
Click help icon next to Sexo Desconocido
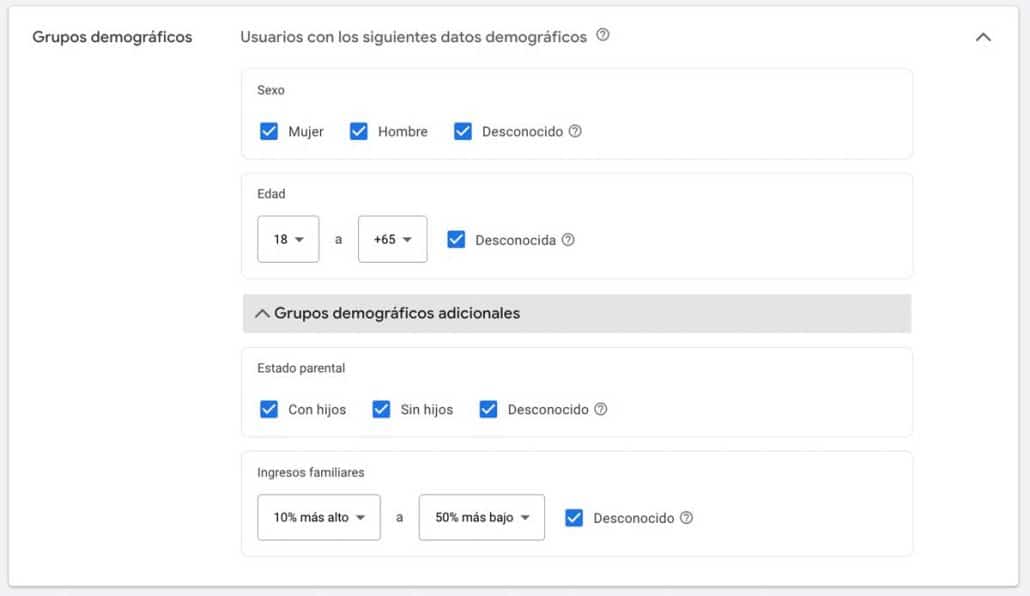(x=575, y=131)
